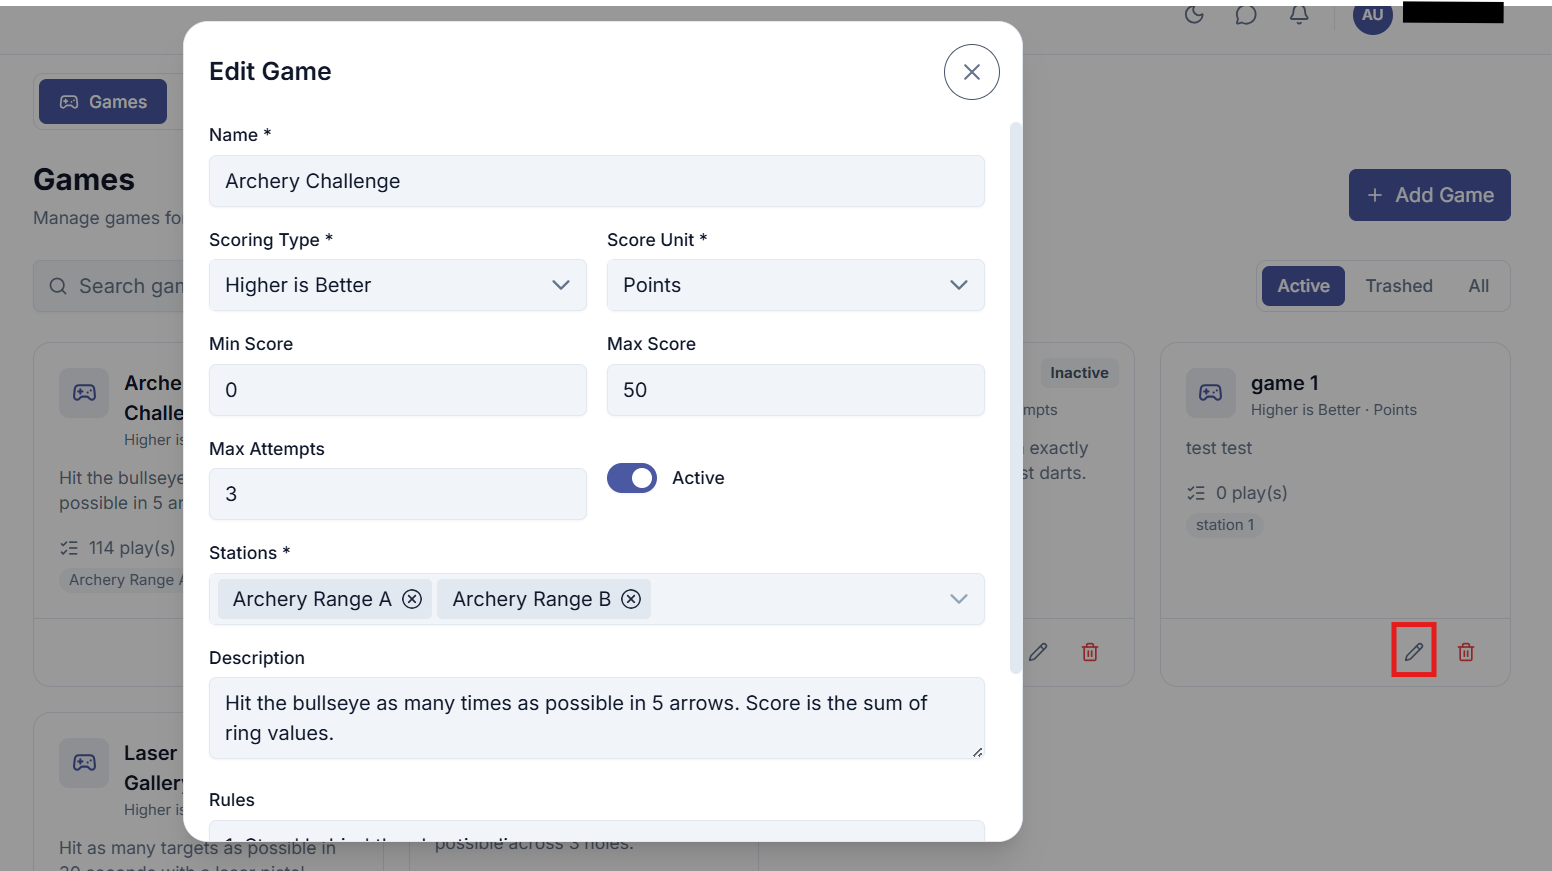
Task: Toggle the Active switch off
Action: [x=632, y=478]
